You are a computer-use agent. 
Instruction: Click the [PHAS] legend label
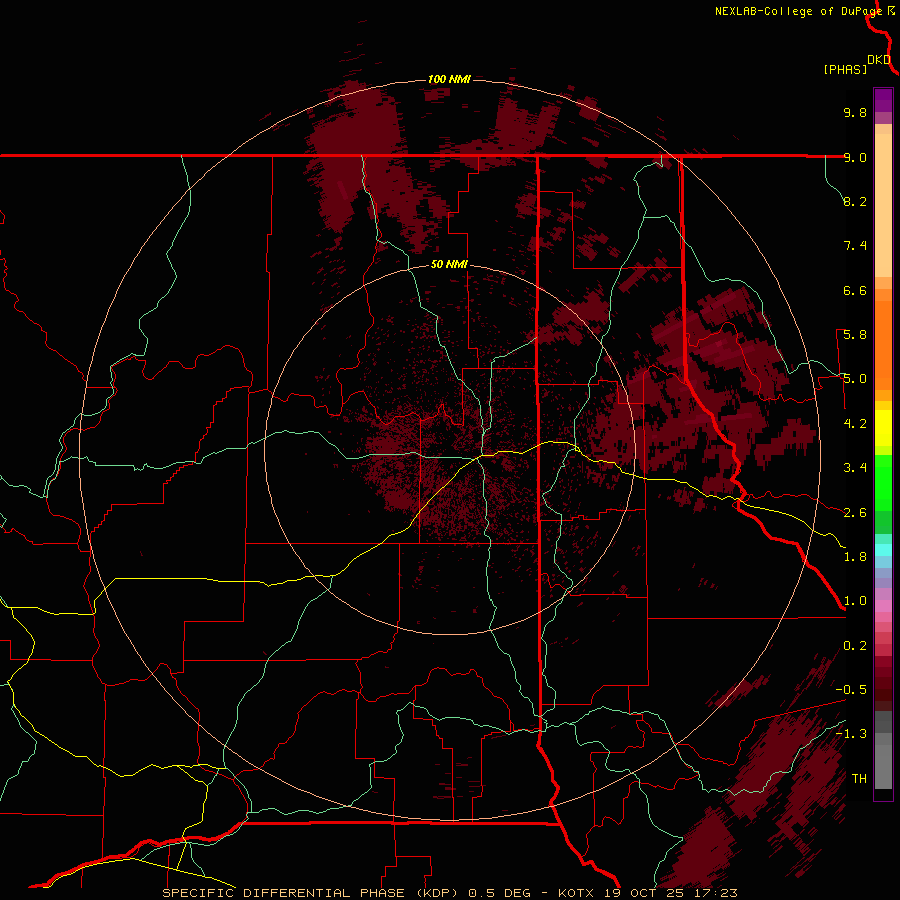845,69
